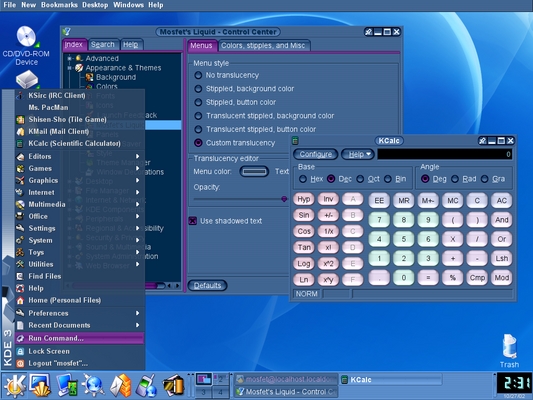
Task: Select No translucency menu style
Action: point(198,75)
